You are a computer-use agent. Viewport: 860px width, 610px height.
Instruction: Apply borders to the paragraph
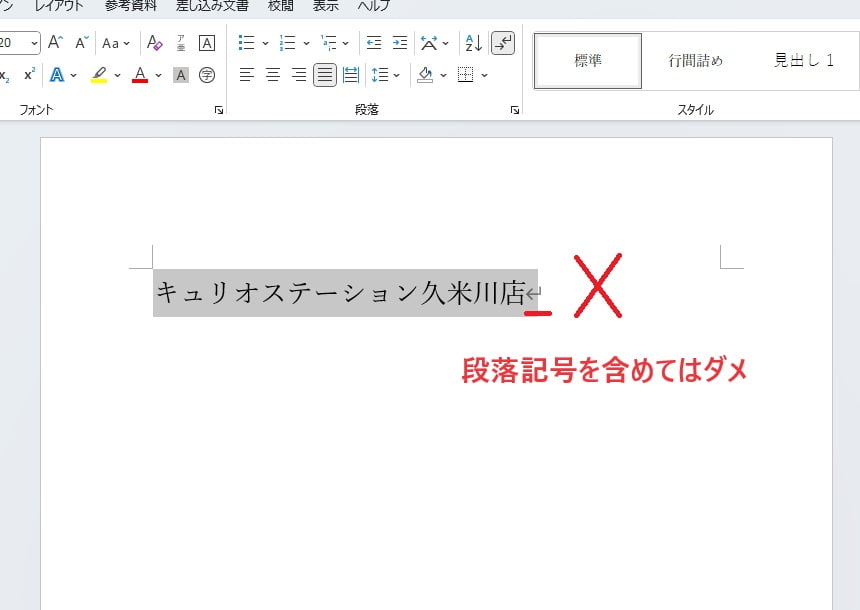[x=466, y=75]
